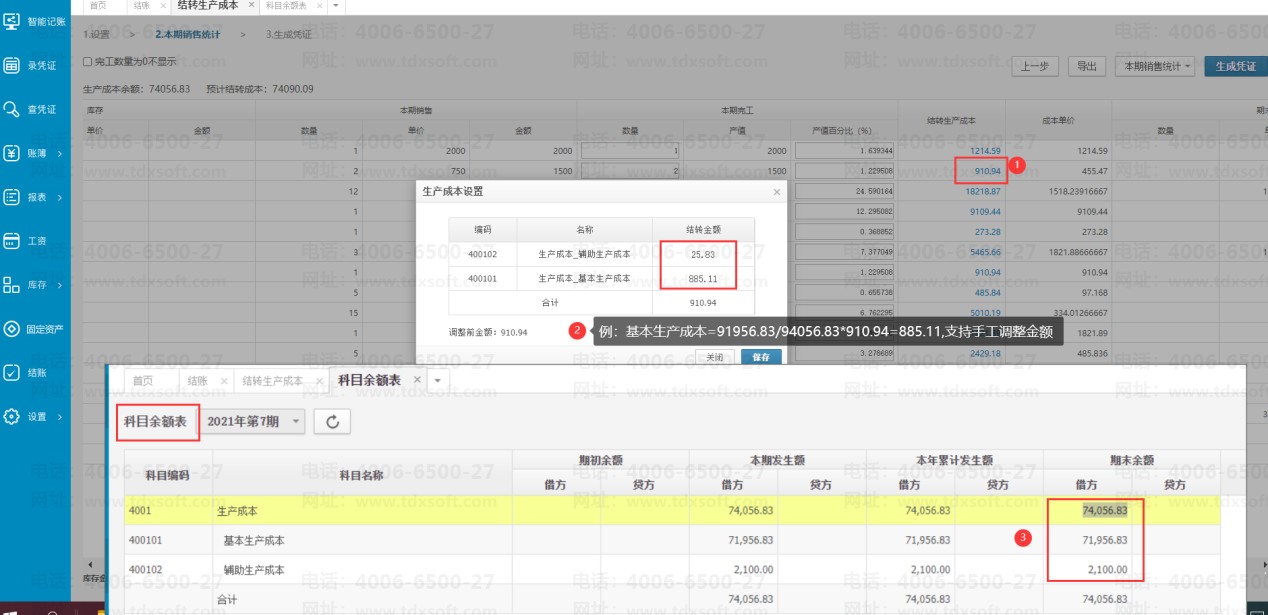Screen dimensions: 1268x615
Task: Click the 生成凭证 button
Action: pyautogui.click(x=1234, y=67)
